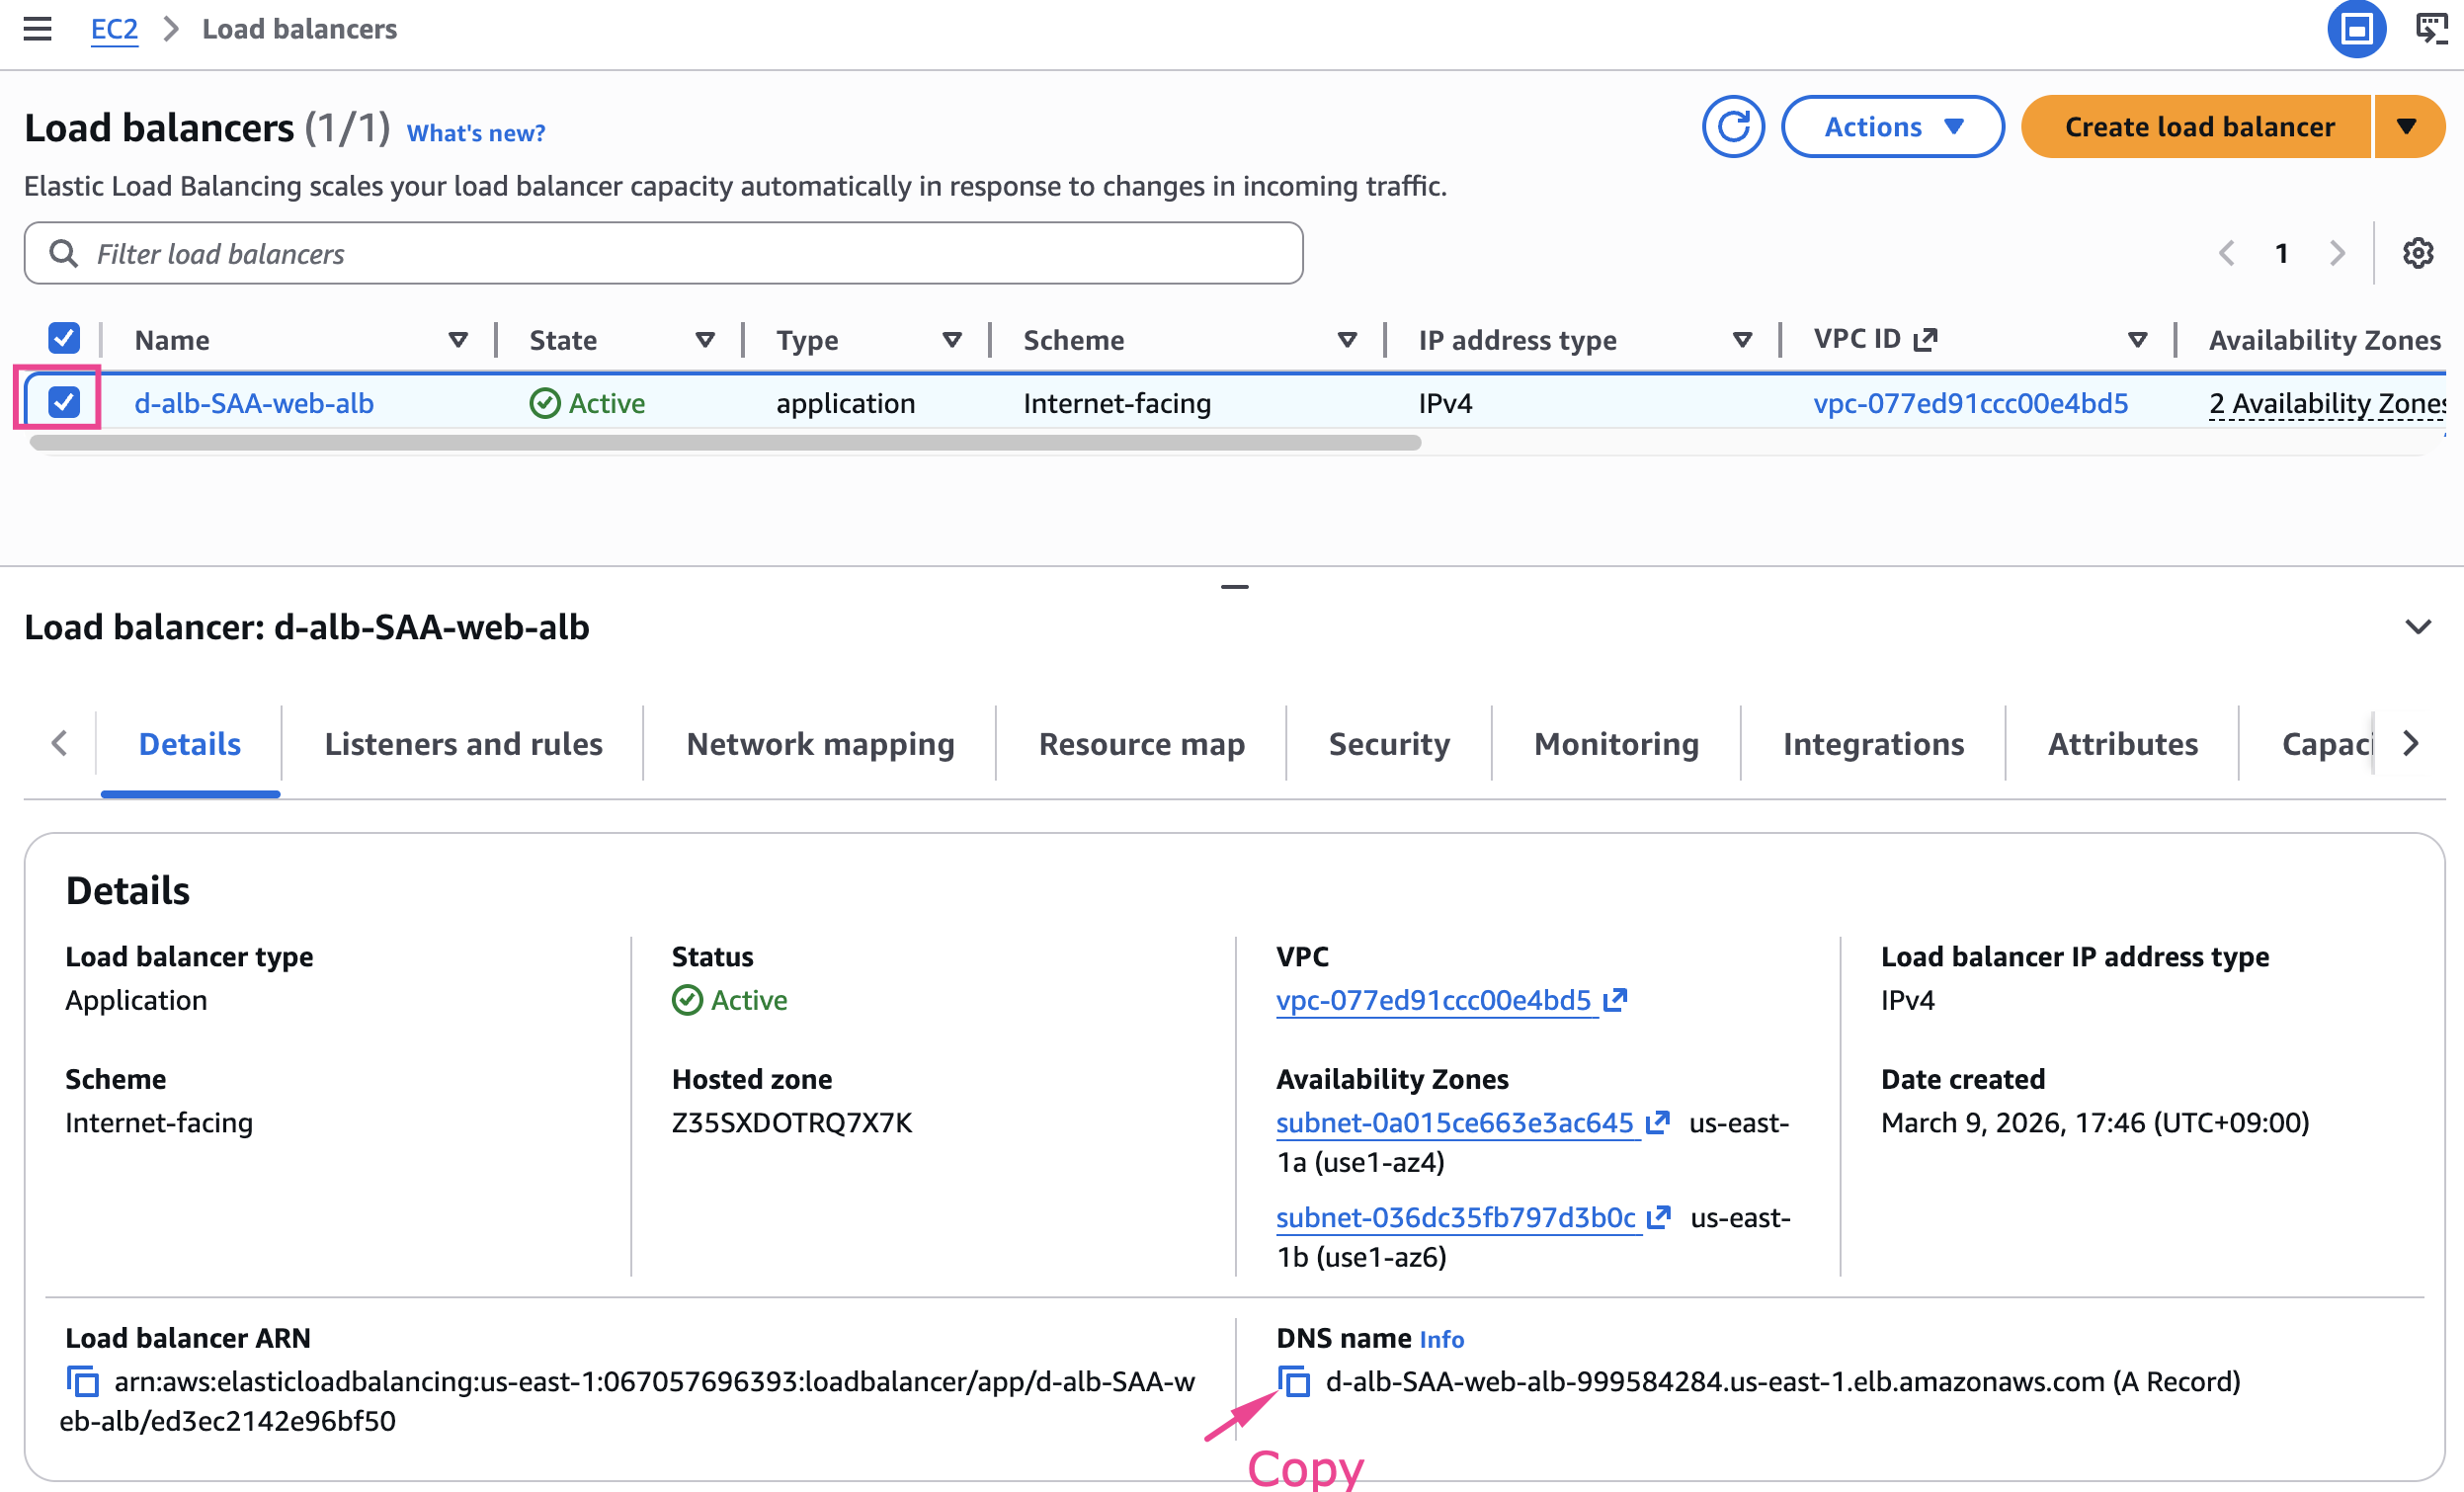Sort by Name column arrow
The height and width of the screenshot is (1492, 2464).
point(458,340)
